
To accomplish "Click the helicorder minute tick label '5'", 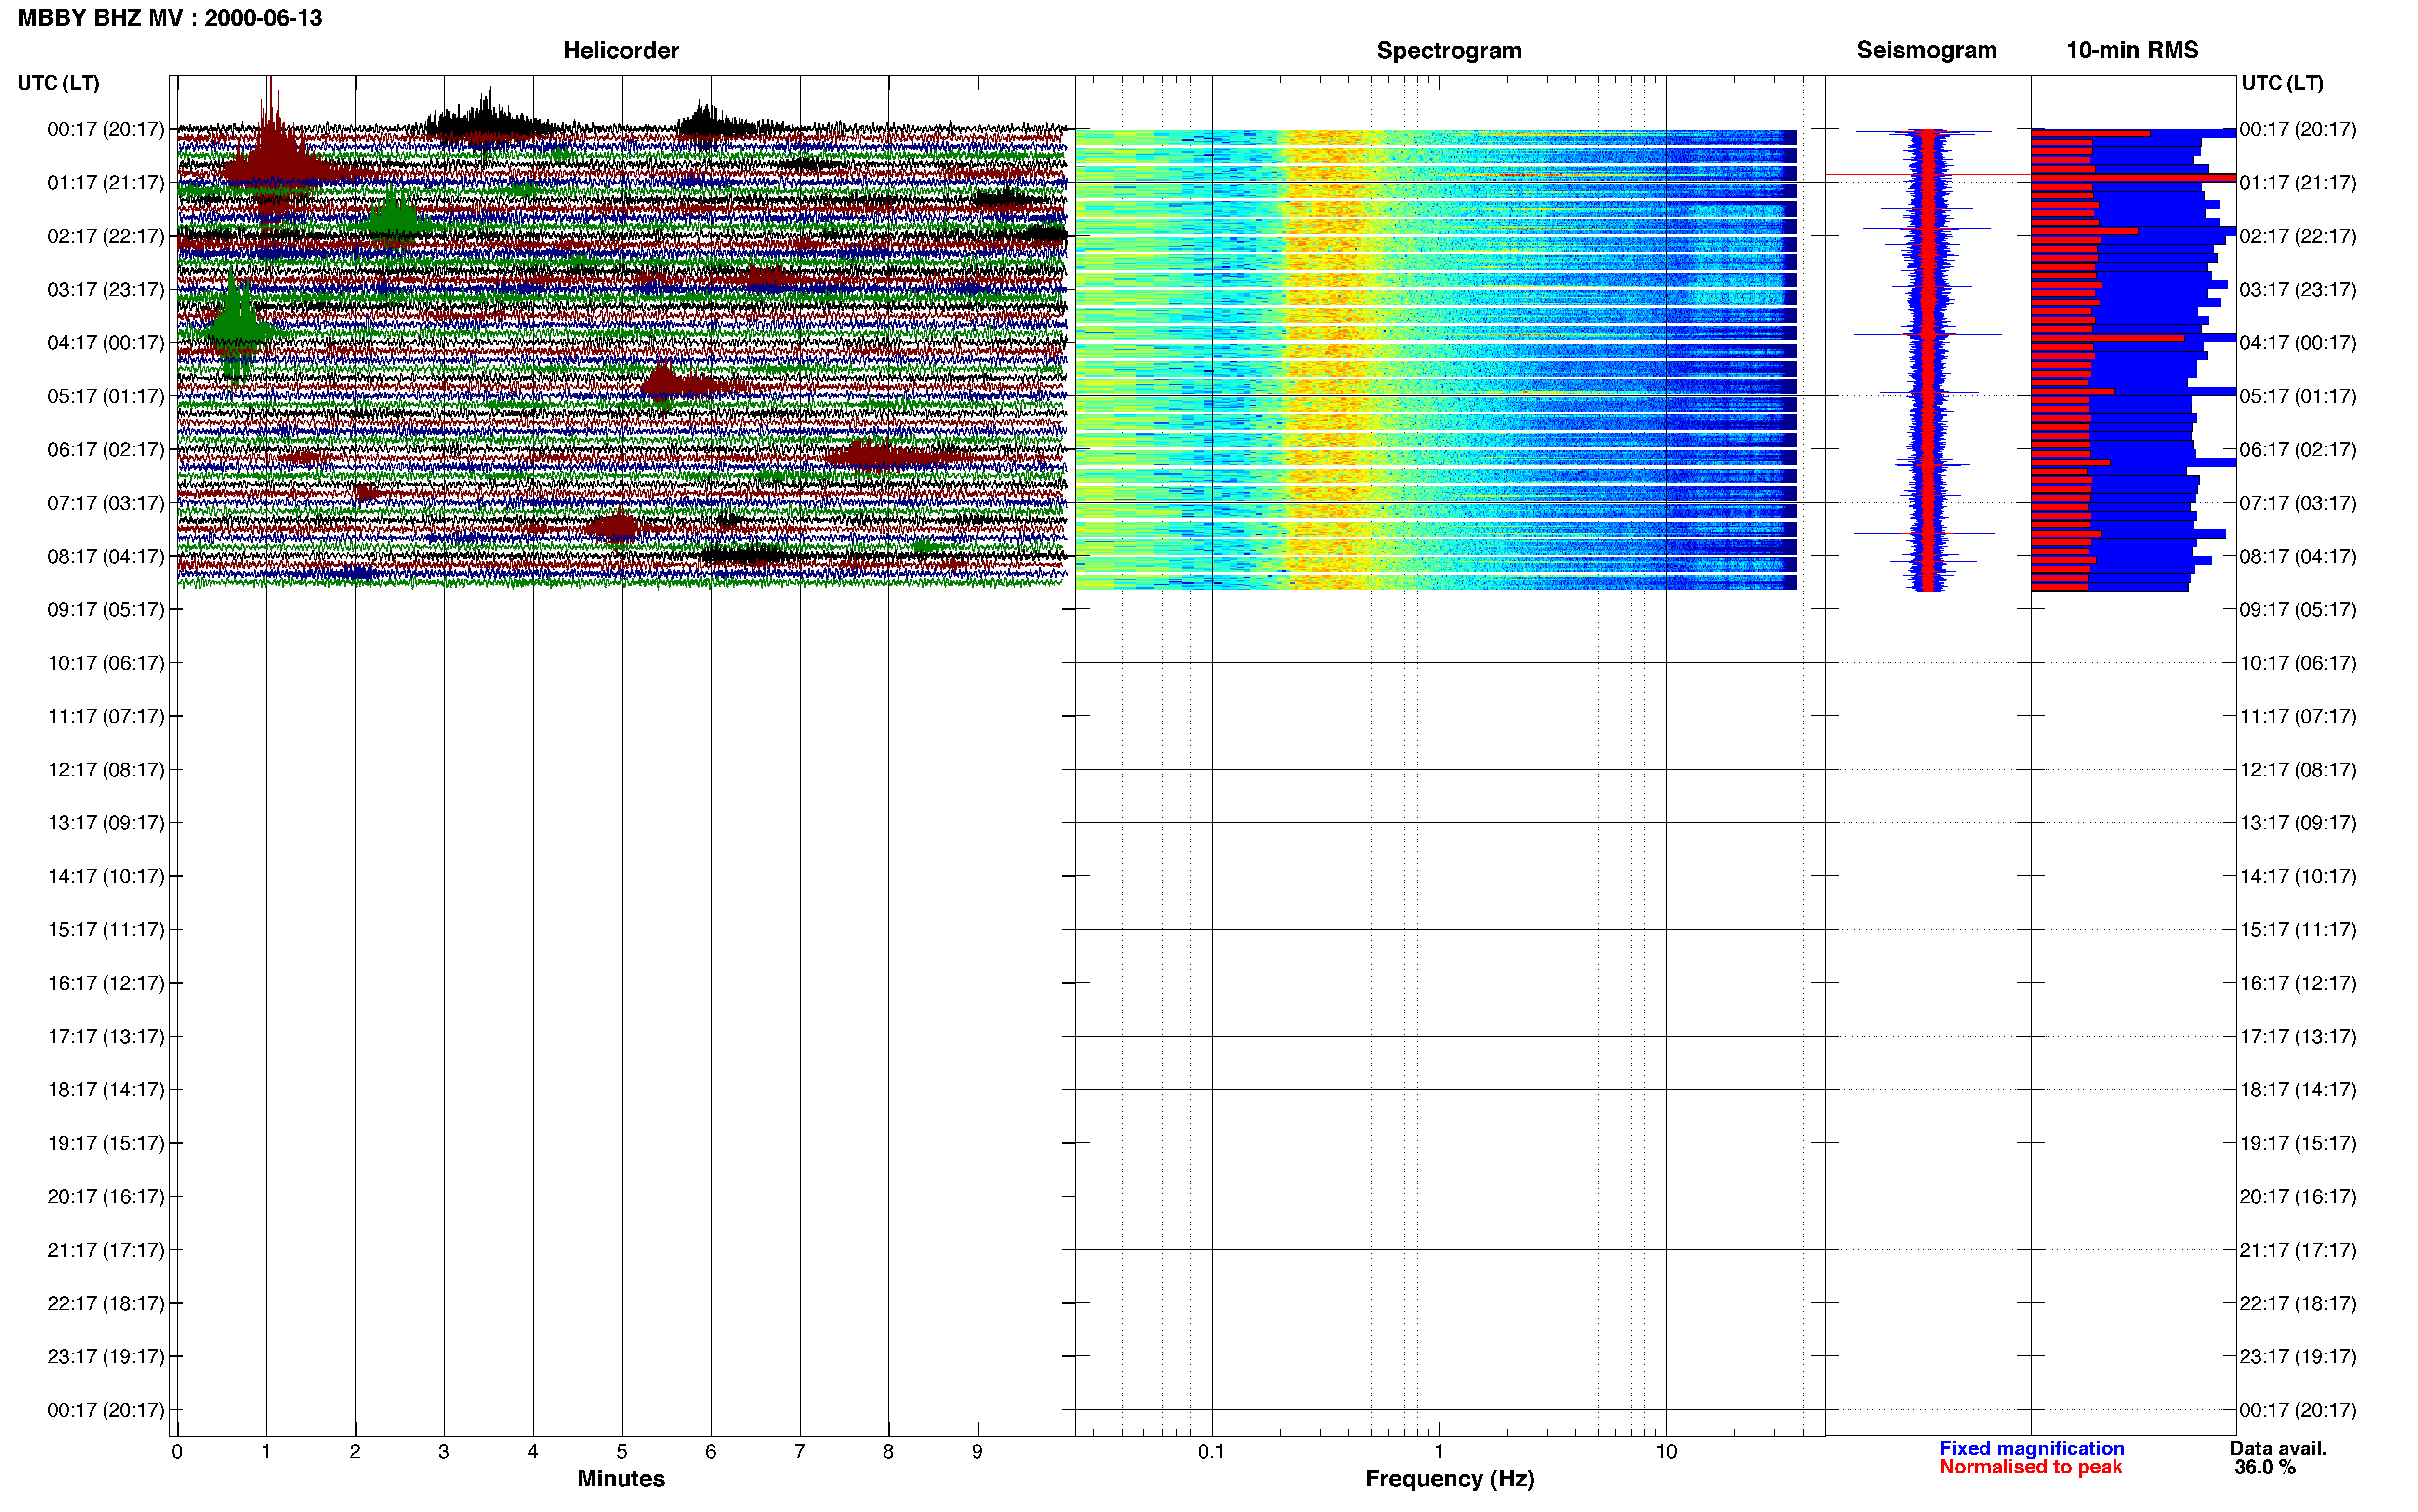I will click(622, 1451).
